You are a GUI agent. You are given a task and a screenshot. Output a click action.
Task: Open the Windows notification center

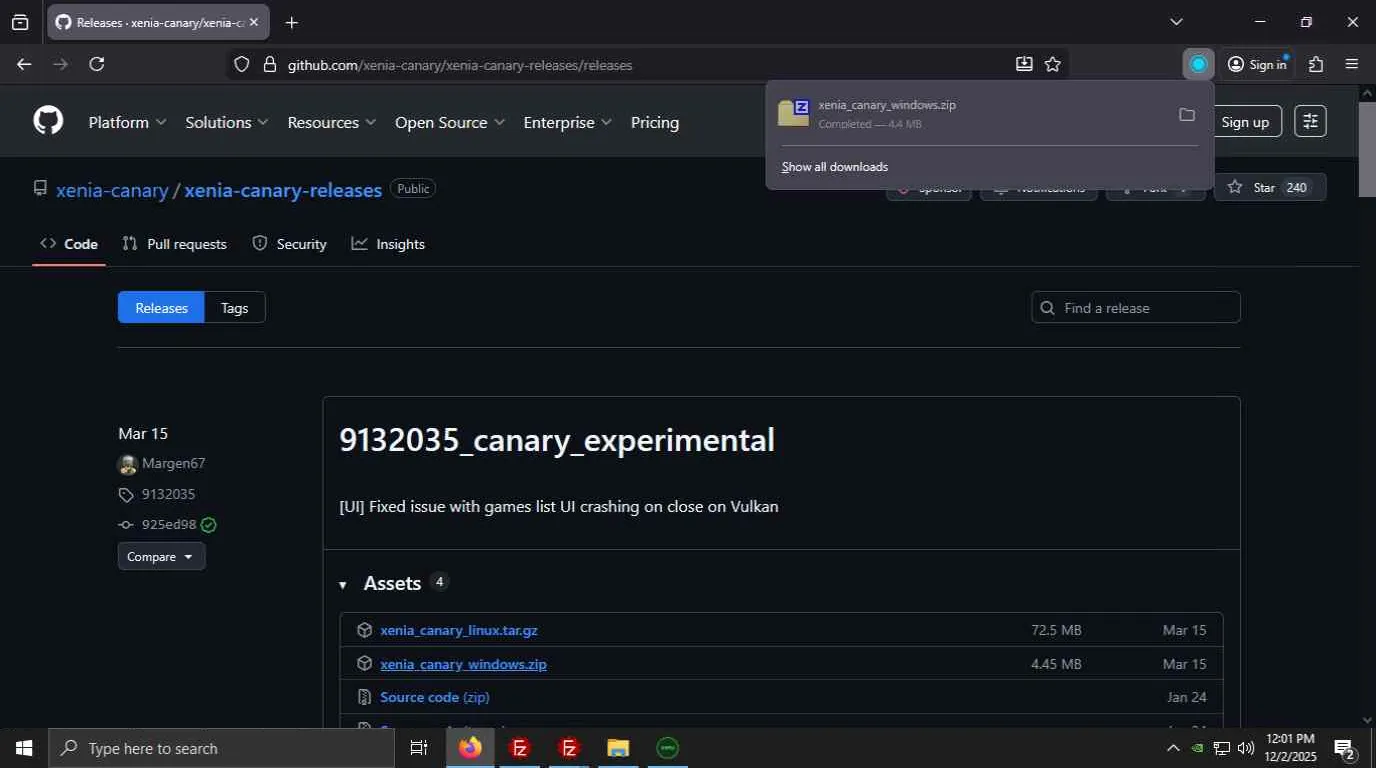click(1345, 749)
